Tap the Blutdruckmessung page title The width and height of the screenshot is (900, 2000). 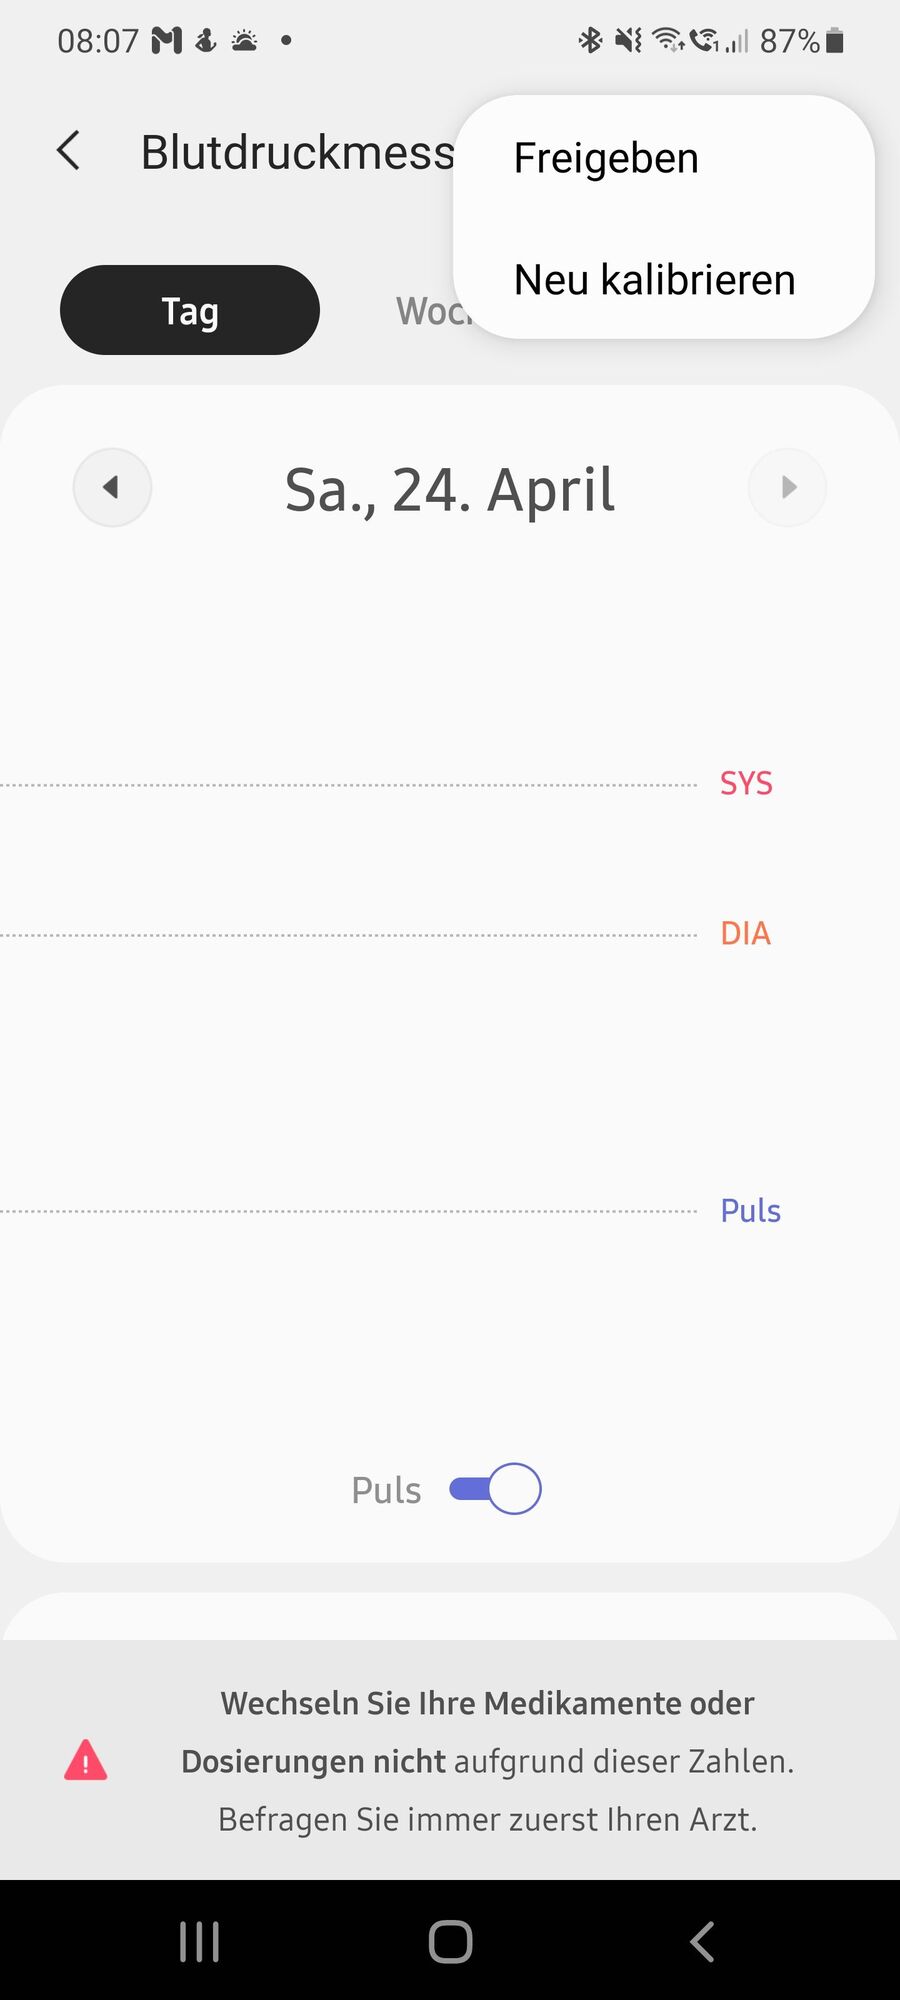click(x=297, y=152)
